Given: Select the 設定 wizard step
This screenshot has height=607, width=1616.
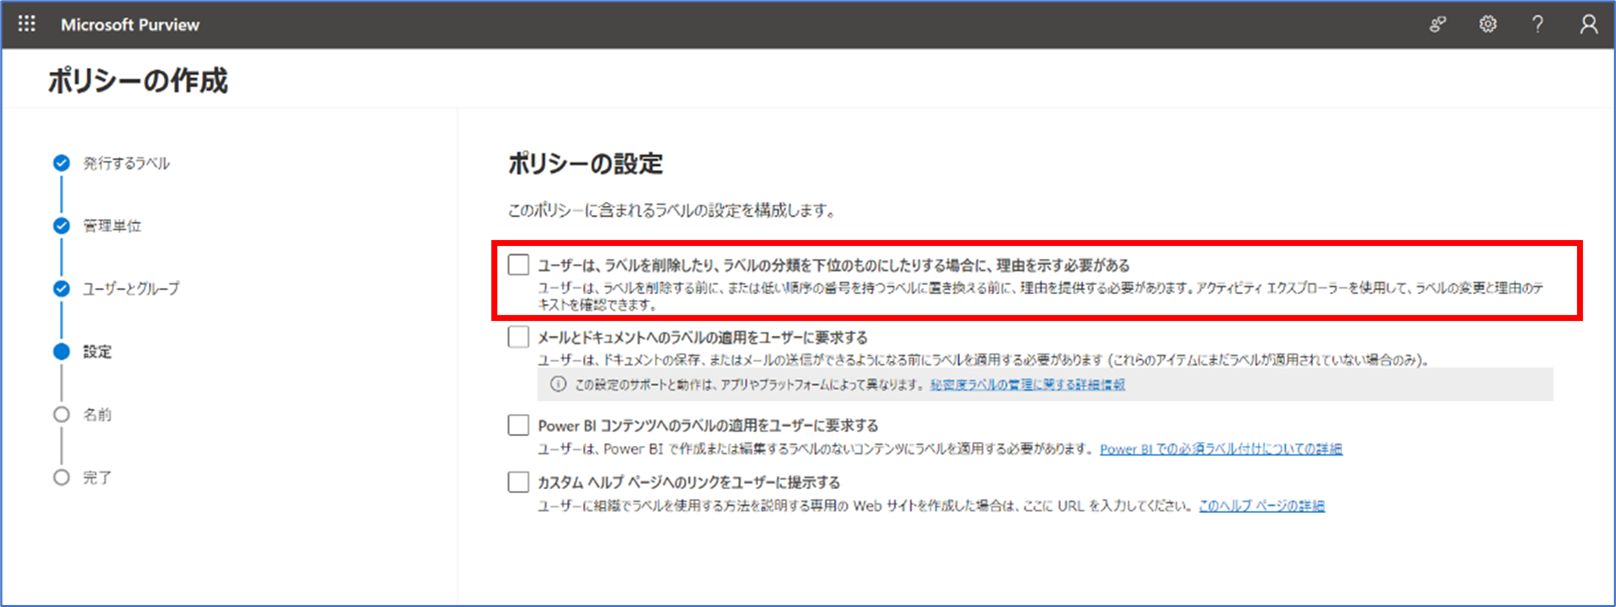Looking at the screenshot, I should point(97,352).
